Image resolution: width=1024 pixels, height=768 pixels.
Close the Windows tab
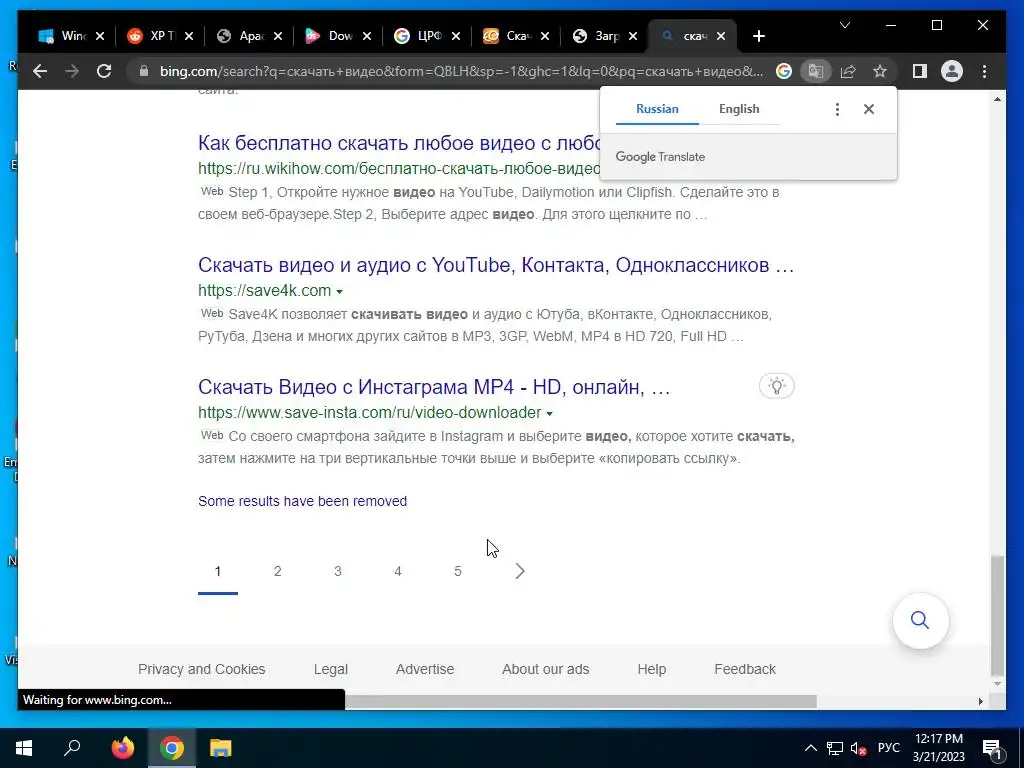(x=100, y=37)
